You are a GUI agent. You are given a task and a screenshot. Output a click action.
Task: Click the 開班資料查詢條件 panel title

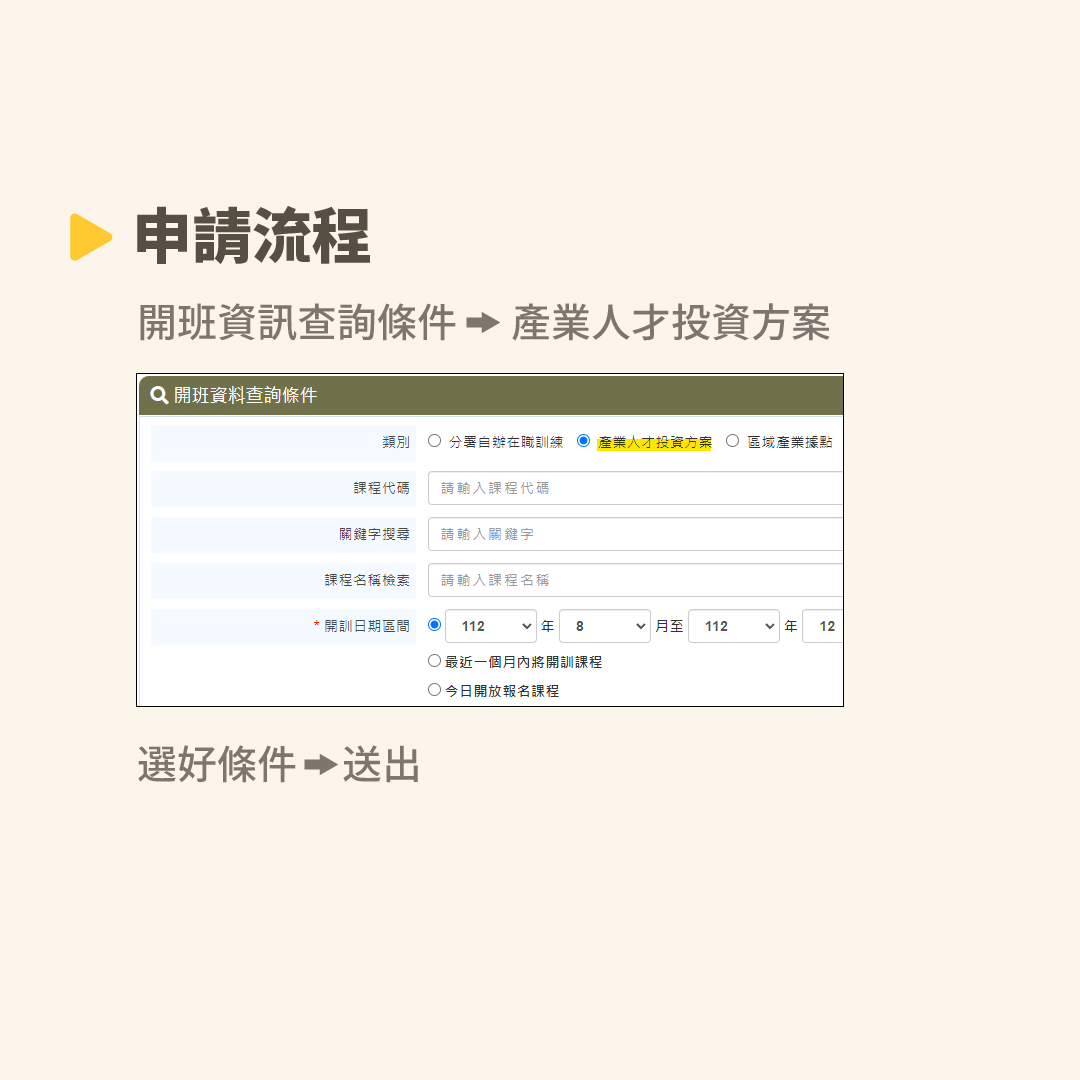(245, 395)
